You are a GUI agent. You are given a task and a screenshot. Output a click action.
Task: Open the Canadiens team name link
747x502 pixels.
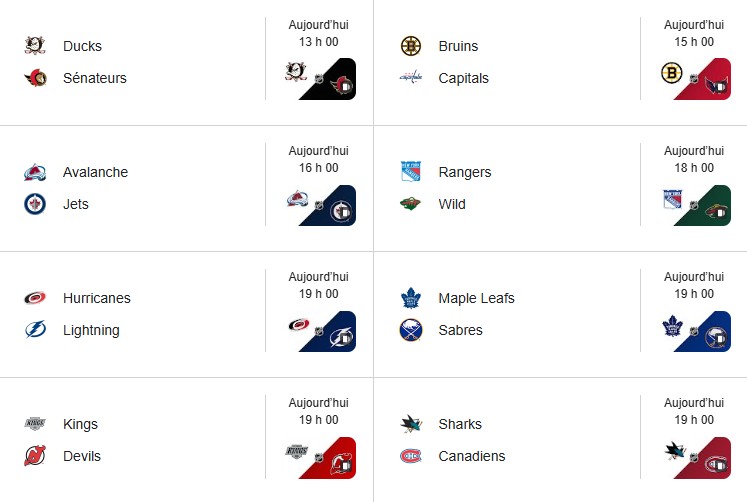471,456
